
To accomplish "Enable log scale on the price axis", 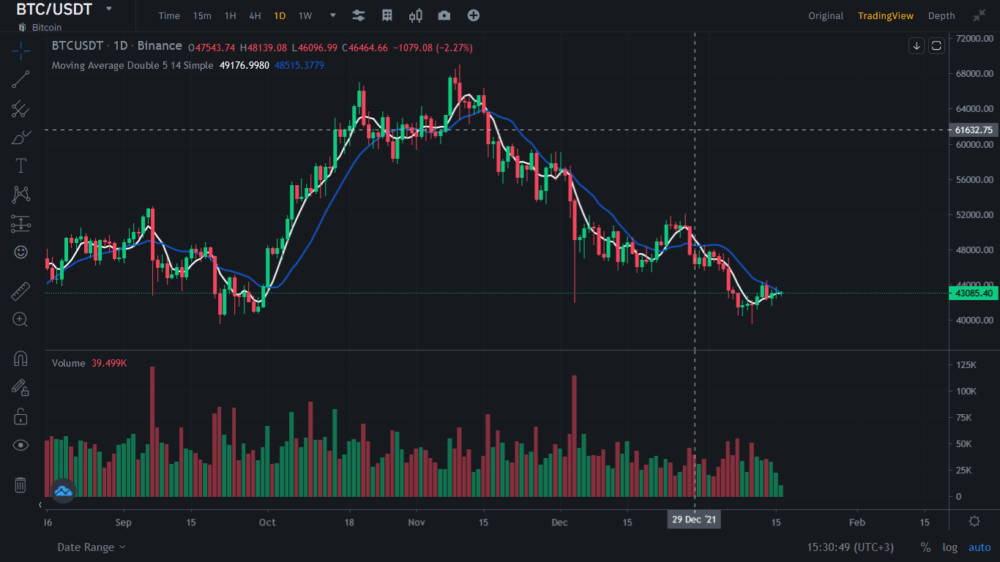I will point(949,547).
